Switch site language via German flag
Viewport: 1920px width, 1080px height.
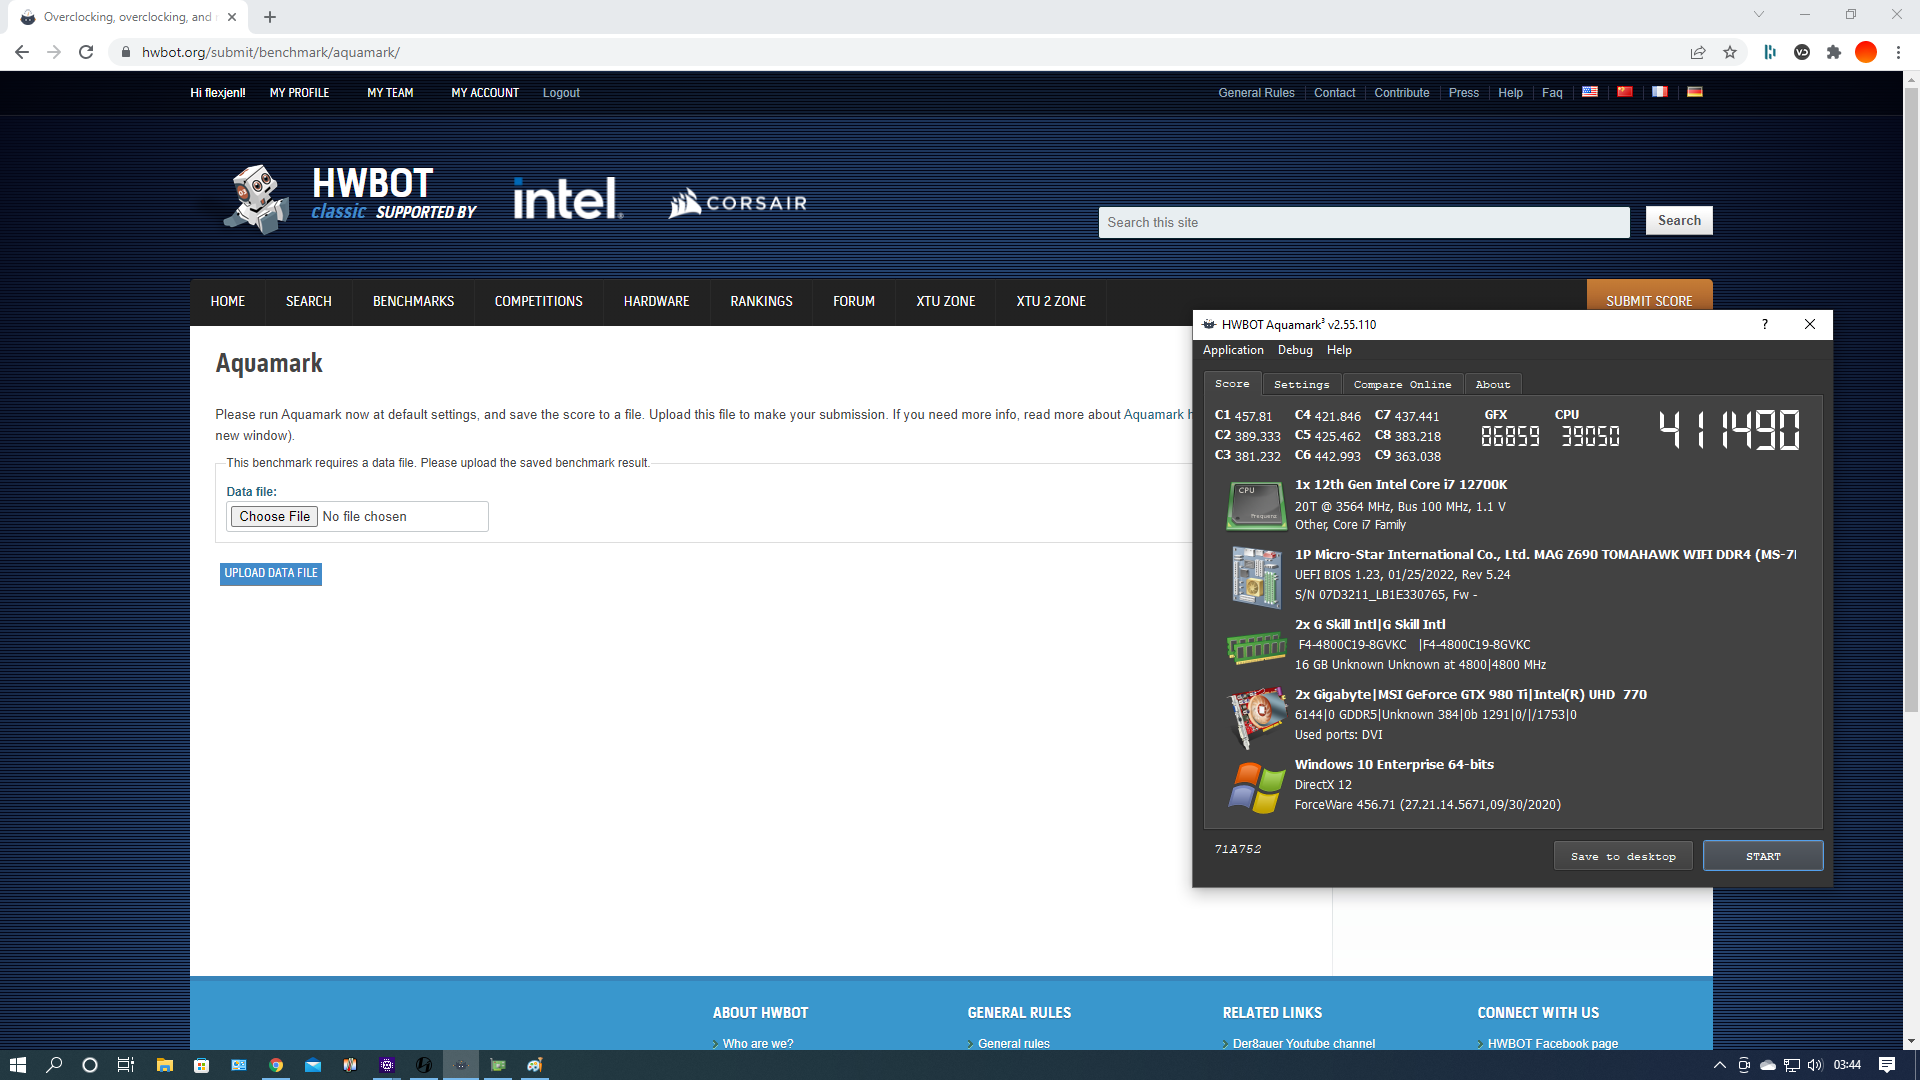(x=1695, y=92)
